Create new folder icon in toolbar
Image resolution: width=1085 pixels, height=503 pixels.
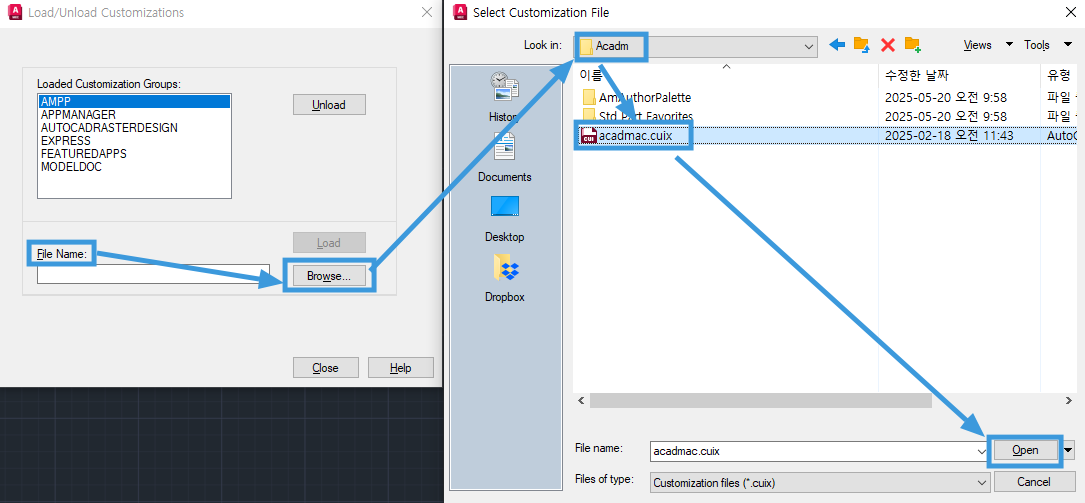[x=913, y=45]
